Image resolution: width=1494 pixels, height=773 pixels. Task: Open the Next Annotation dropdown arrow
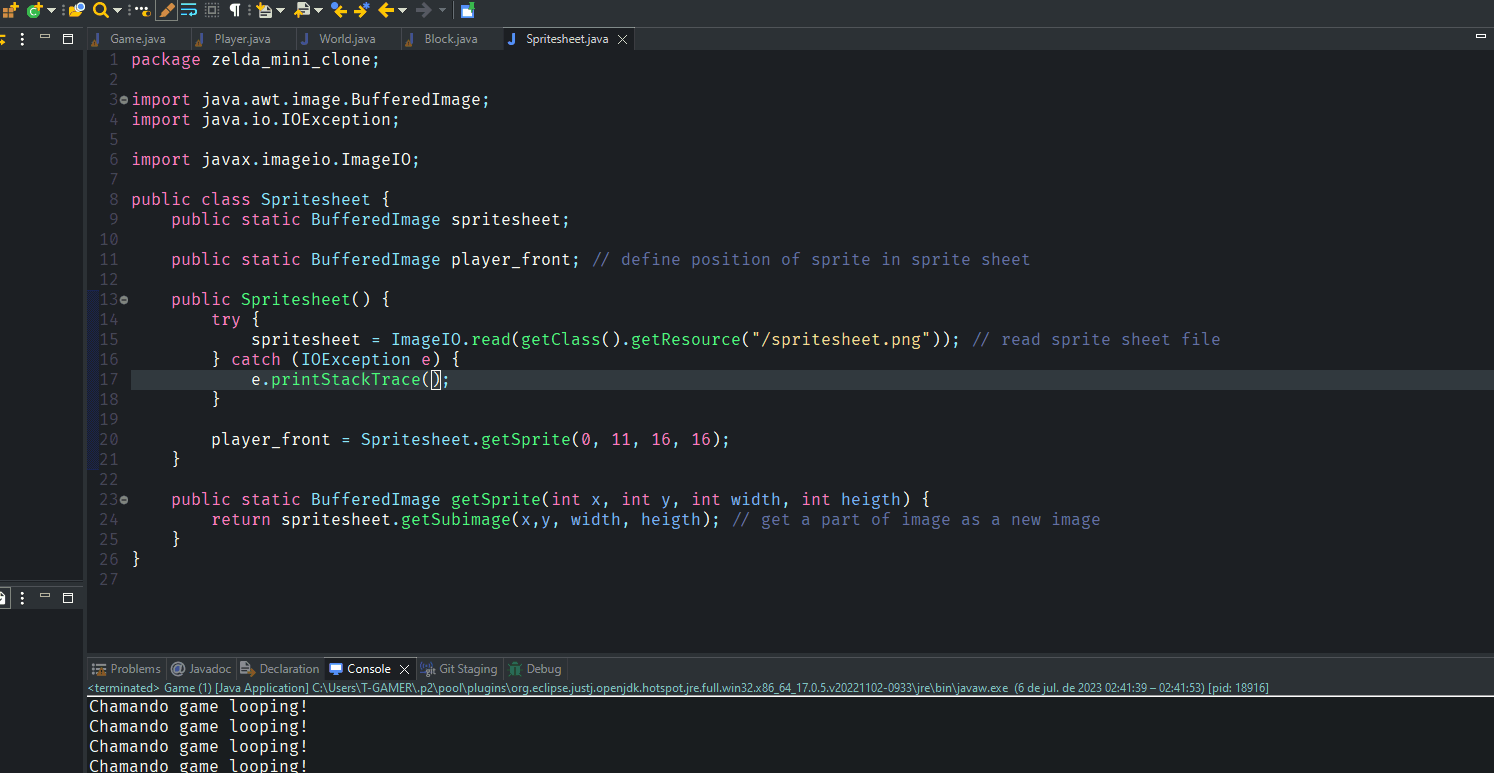(x=280, y=10)
